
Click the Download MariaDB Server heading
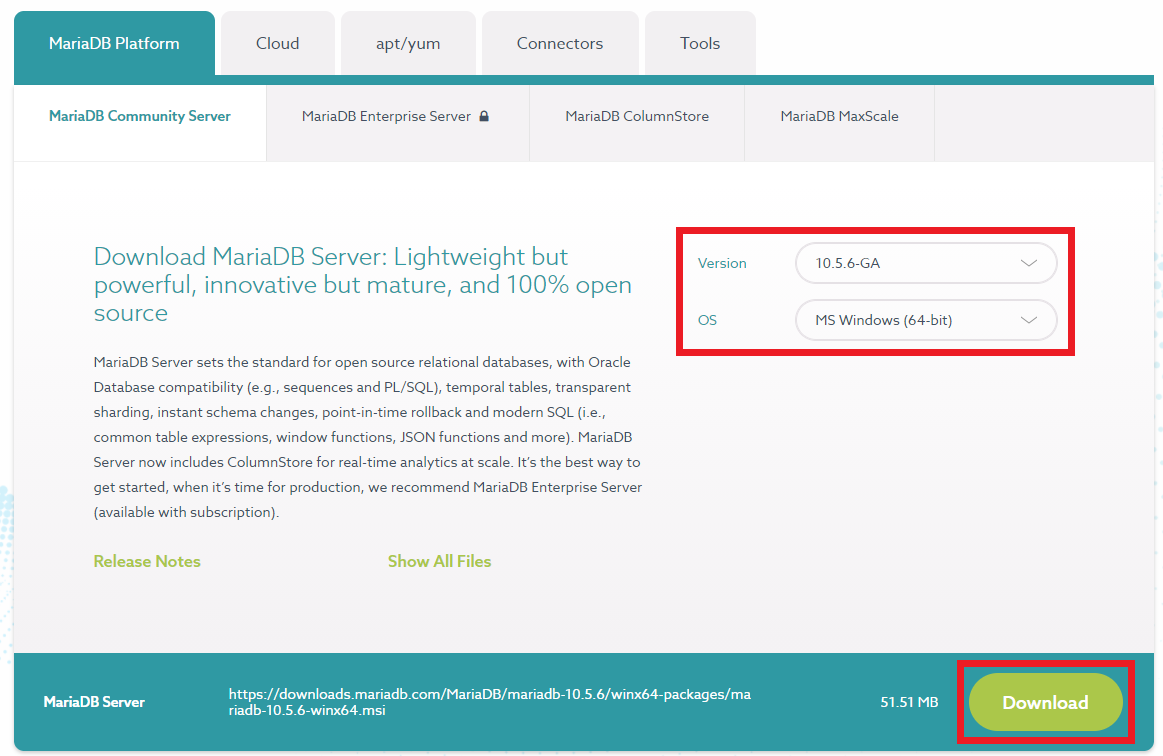coord(363,285)
